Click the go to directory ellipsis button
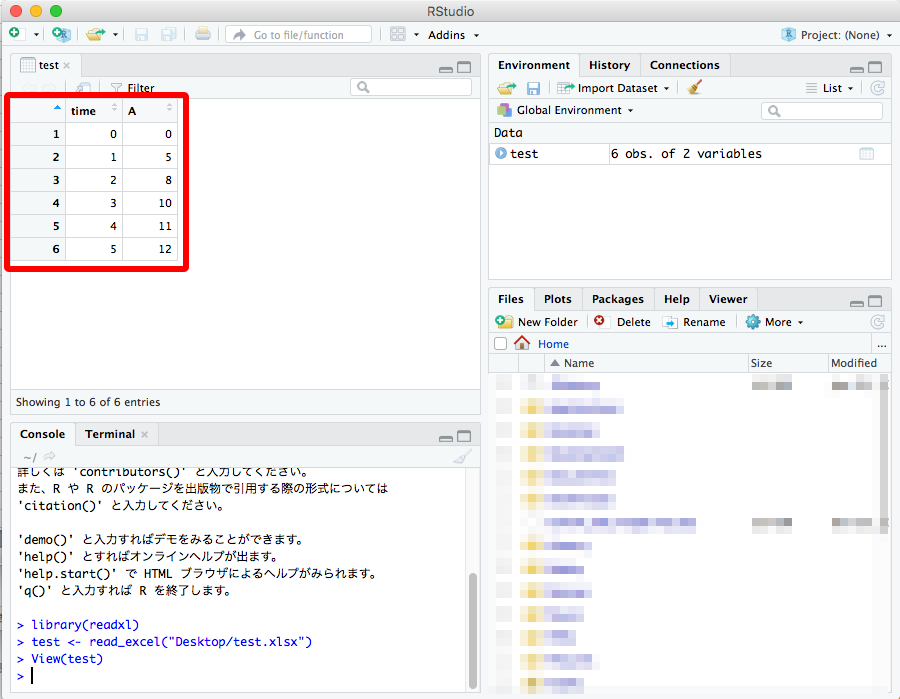Viewport: 900px width, 699px height. 881,345
